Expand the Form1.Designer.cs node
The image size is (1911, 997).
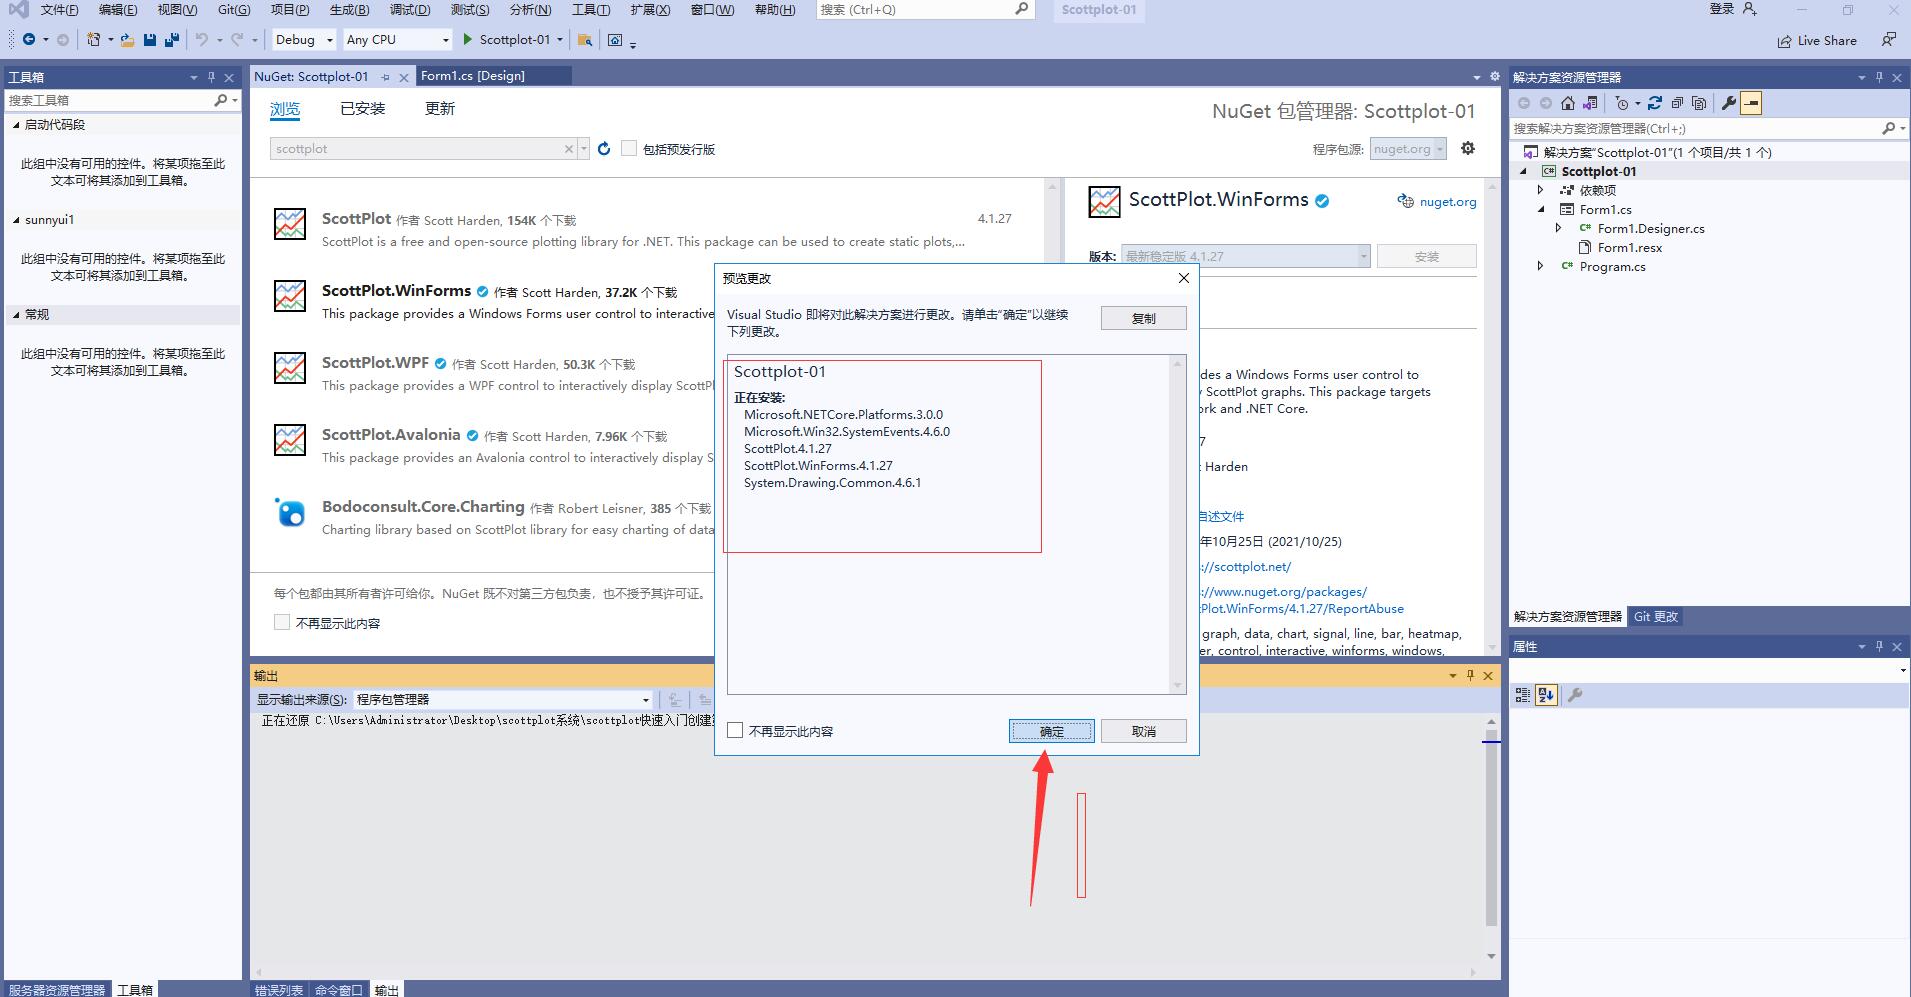tap(1559, 228)
